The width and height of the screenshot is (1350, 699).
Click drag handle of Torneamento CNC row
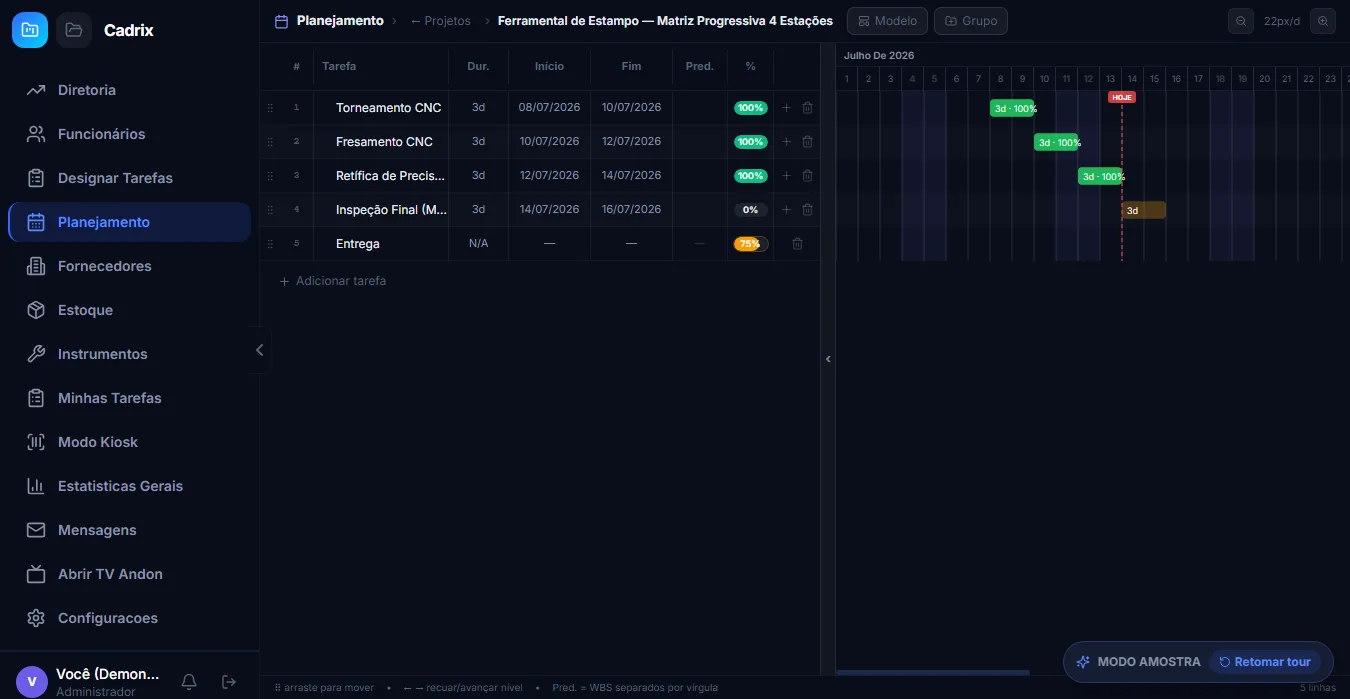point(270,108)
